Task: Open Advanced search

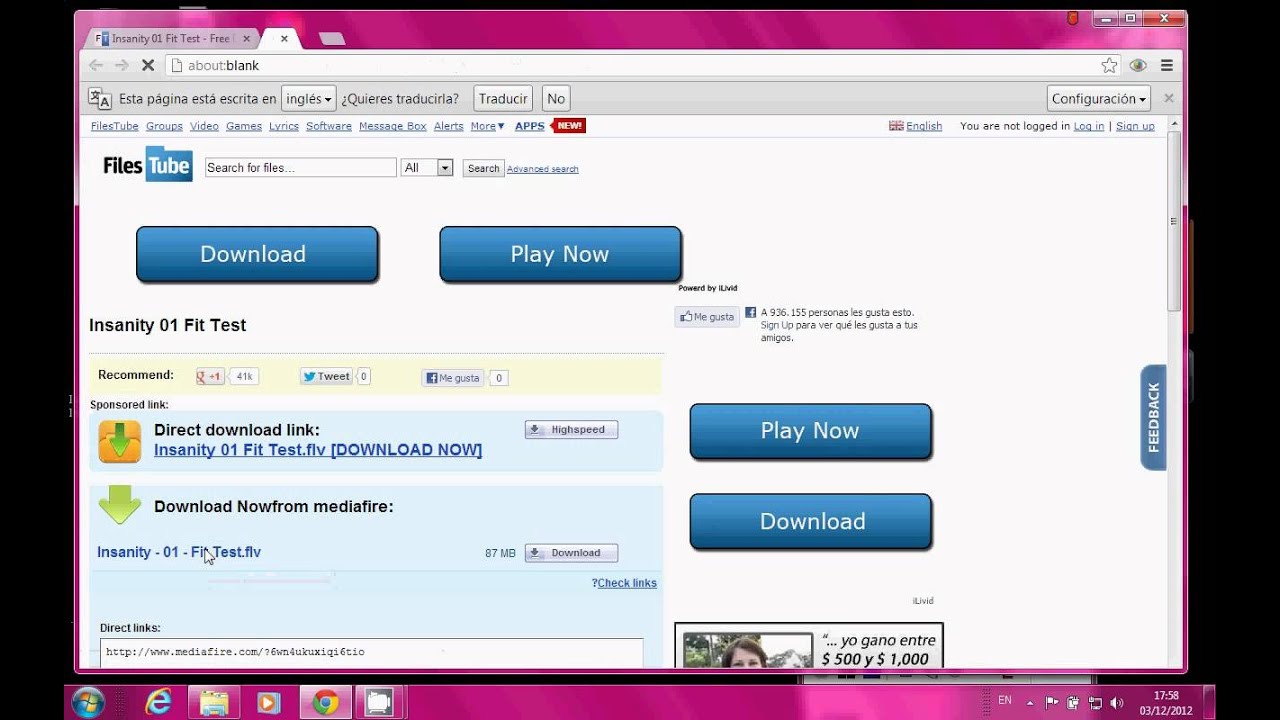Action: (x=542, y=169)
